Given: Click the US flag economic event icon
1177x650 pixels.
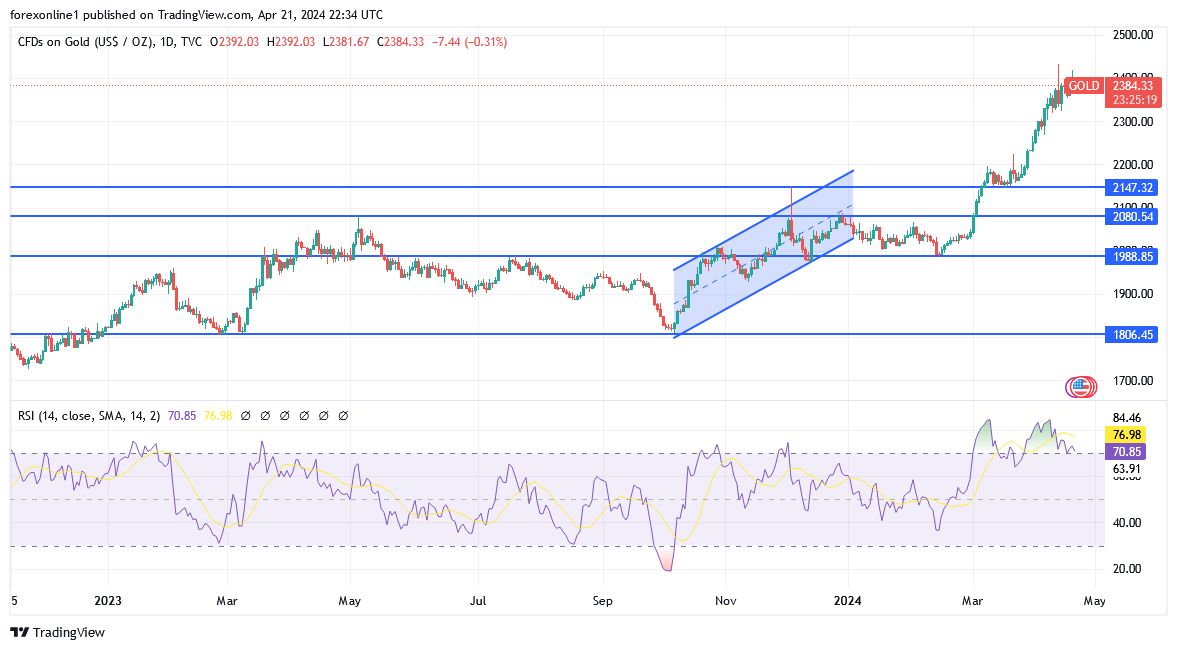Looking at the screenshot, I should tap(1081, 387).
